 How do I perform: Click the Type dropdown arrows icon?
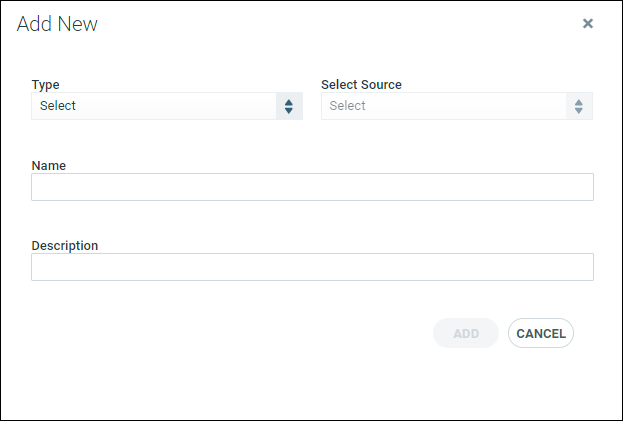pyautogui.click(x=289, y=106)
